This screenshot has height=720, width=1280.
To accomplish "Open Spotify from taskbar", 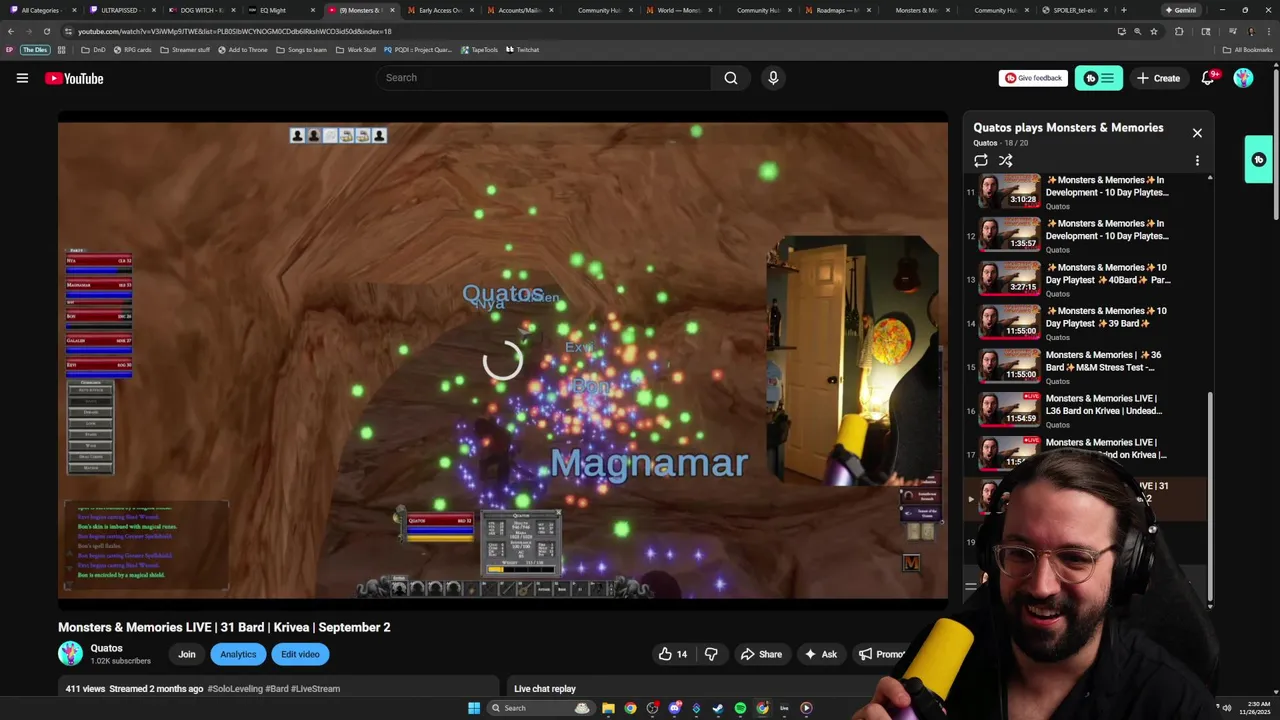I will click(740, 708).
